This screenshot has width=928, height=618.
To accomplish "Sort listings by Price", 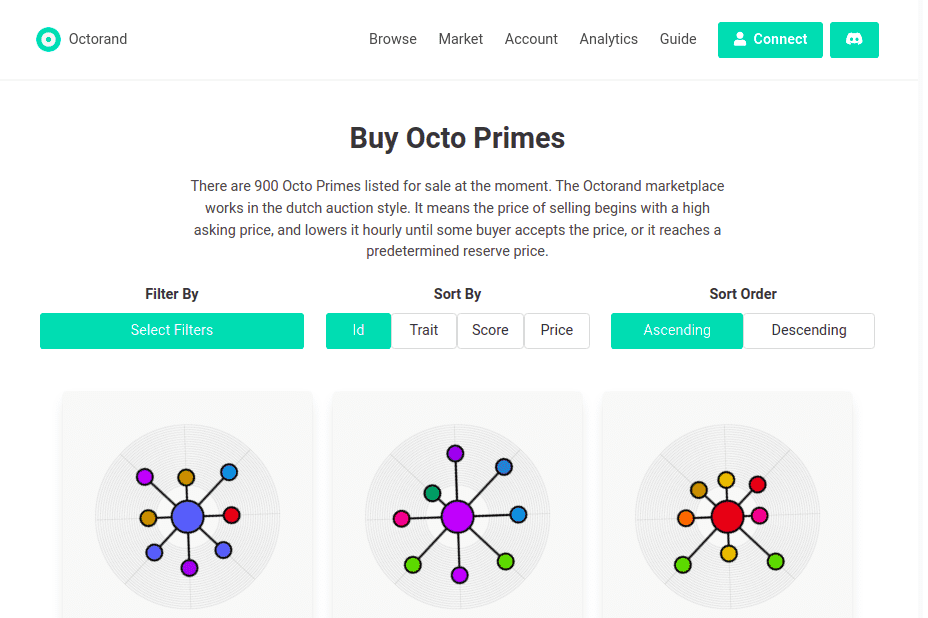I will (557, 331).
